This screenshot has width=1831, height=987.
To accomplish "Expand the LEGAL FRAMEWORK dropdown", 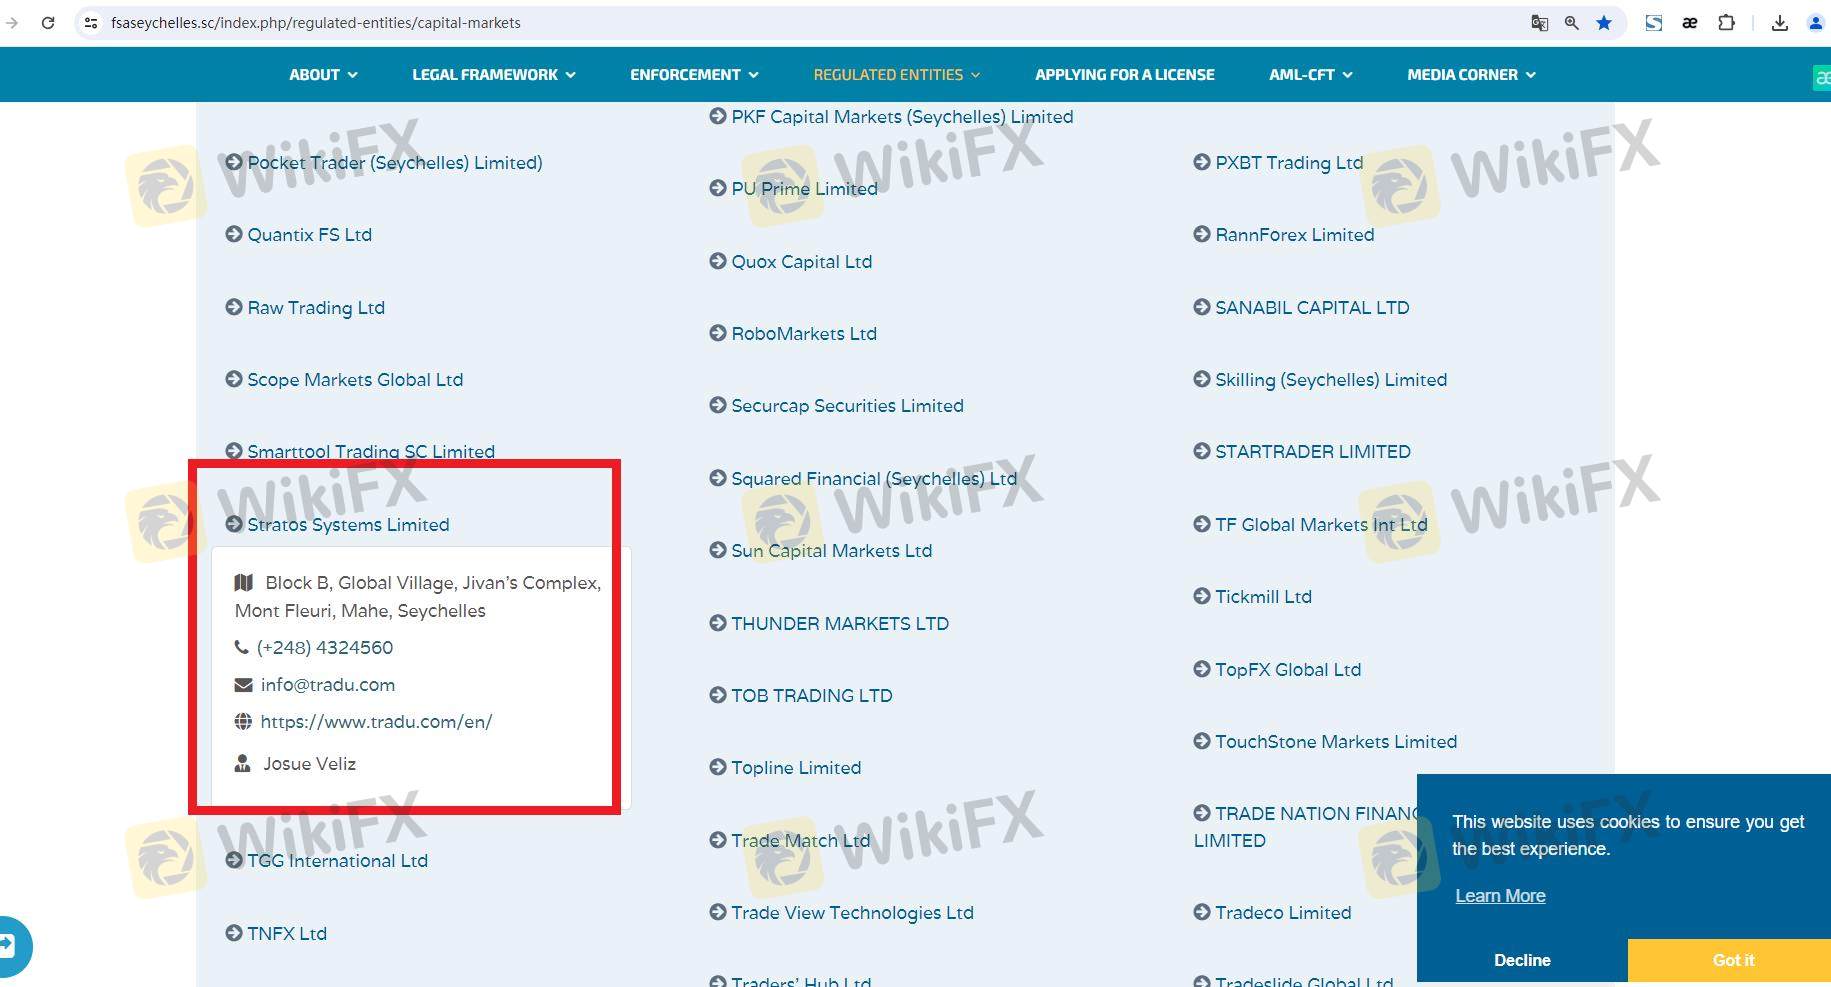I will click(x=493, y=74).
